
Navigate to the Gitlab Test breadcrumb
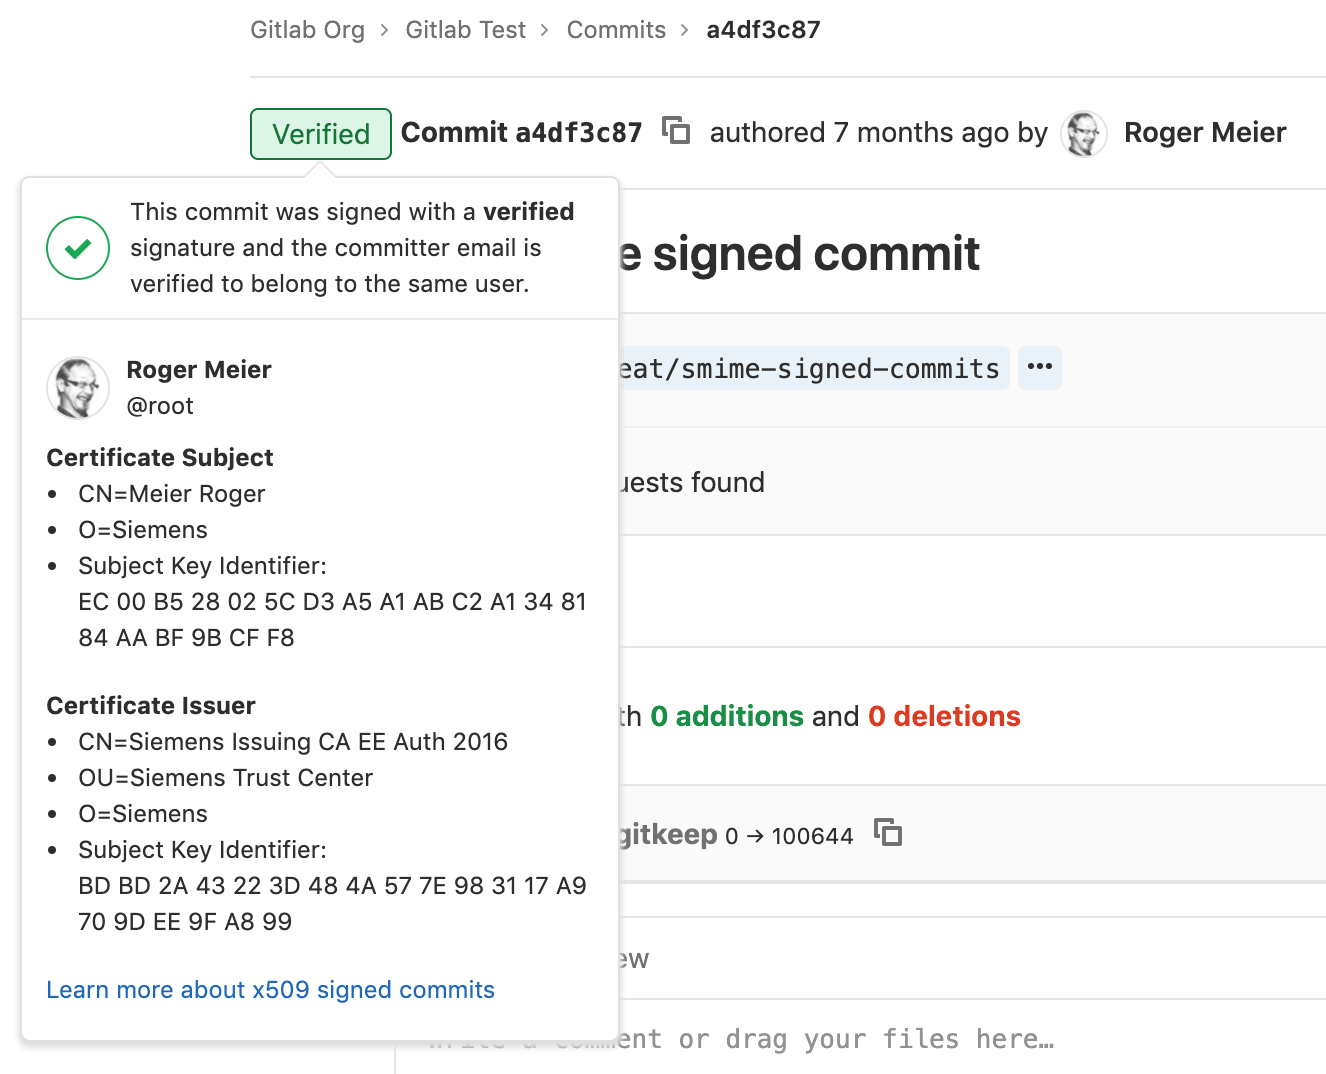465,29
